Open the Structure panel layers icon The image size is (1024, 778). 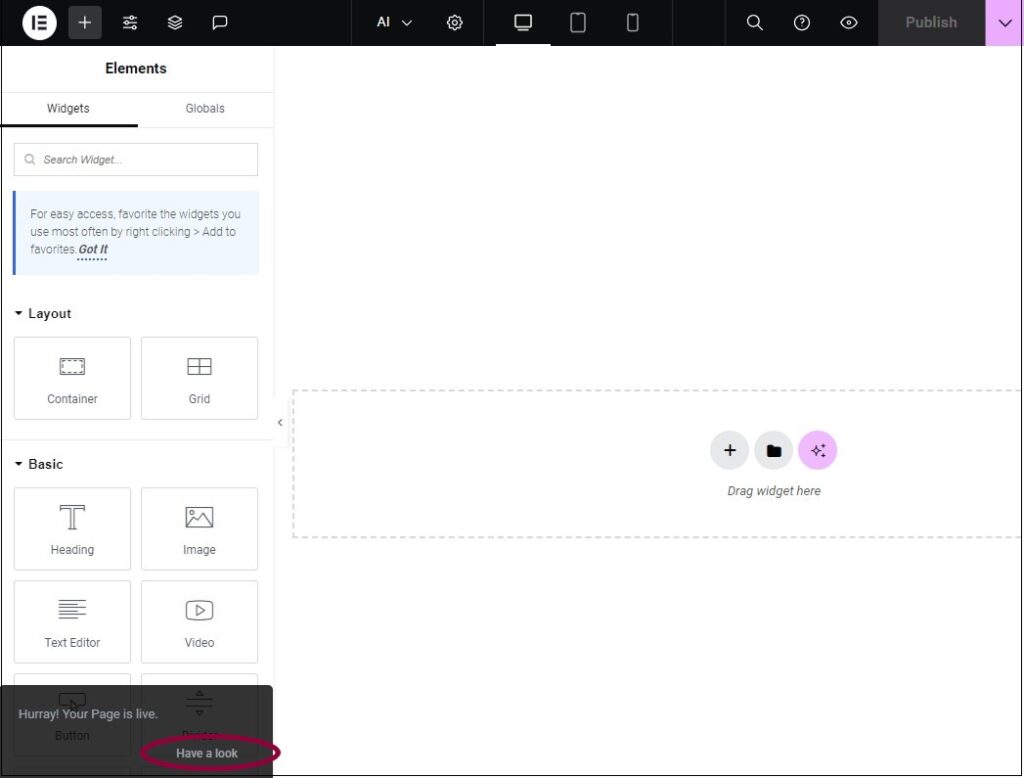pyautogui.click(x=175, y=22)
